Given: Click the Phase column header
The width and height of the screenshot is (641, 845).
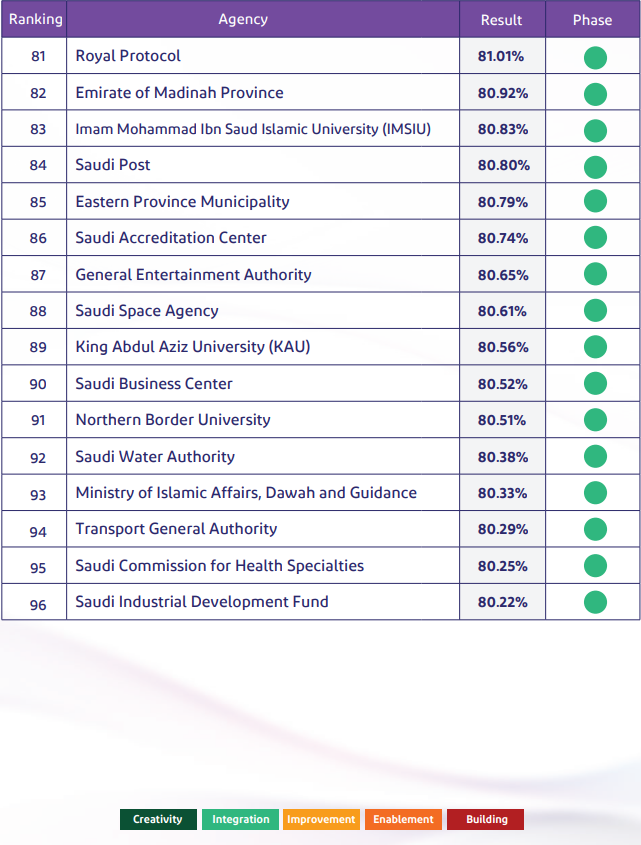Looking at the screenshot, I should tap(592, 20).
